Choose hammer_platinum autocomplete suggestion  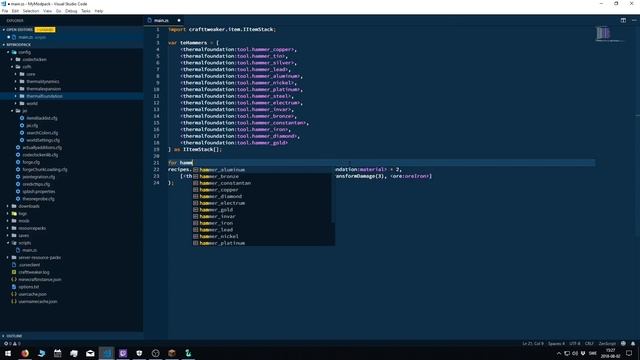tap(263, 243)
